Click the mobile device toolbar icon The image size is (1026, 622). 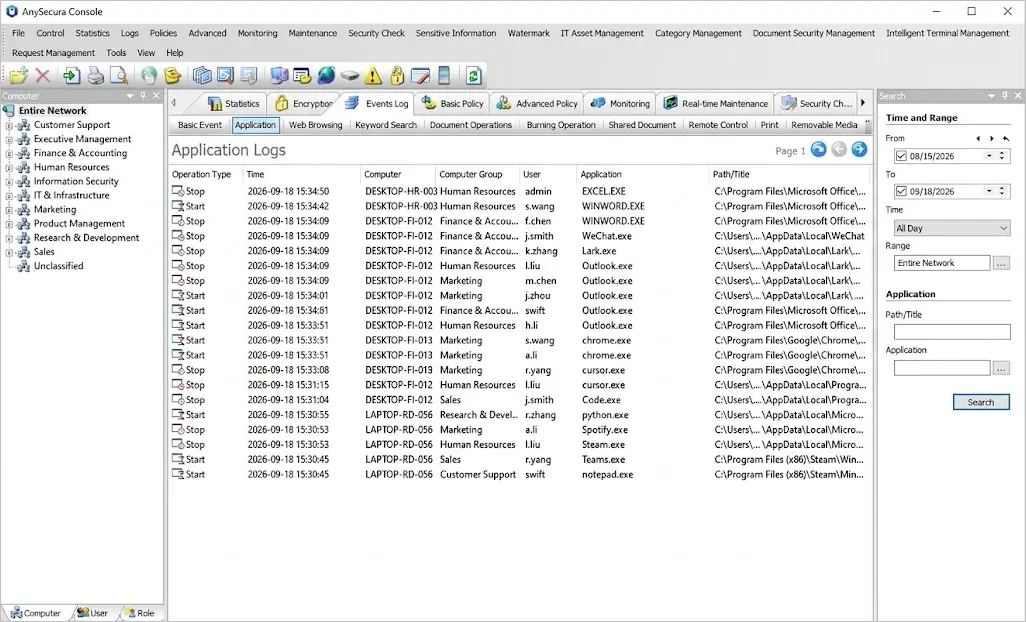pyautogui.click(x=444, y=76)
